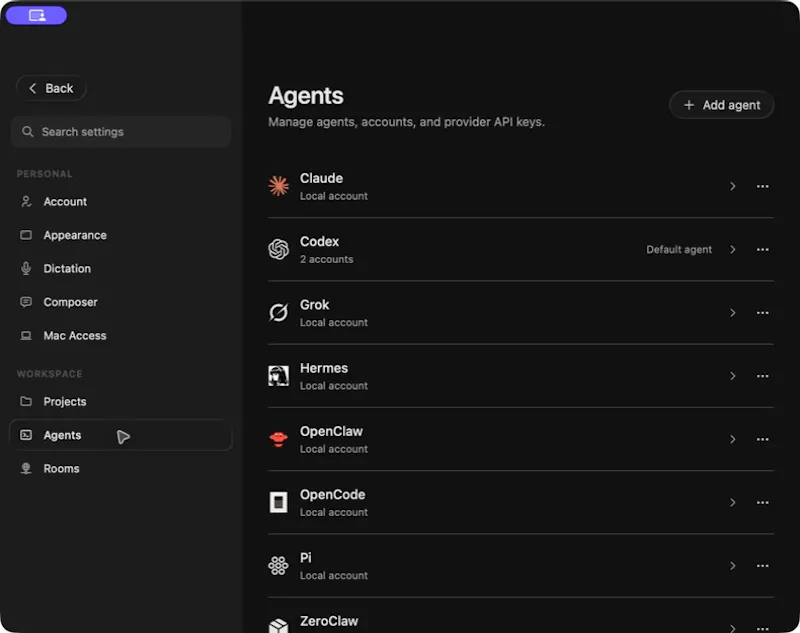Viewport: 800px width, 633px height.
Task: Open the Grok three-dot menu
Action: coord(763,313)
